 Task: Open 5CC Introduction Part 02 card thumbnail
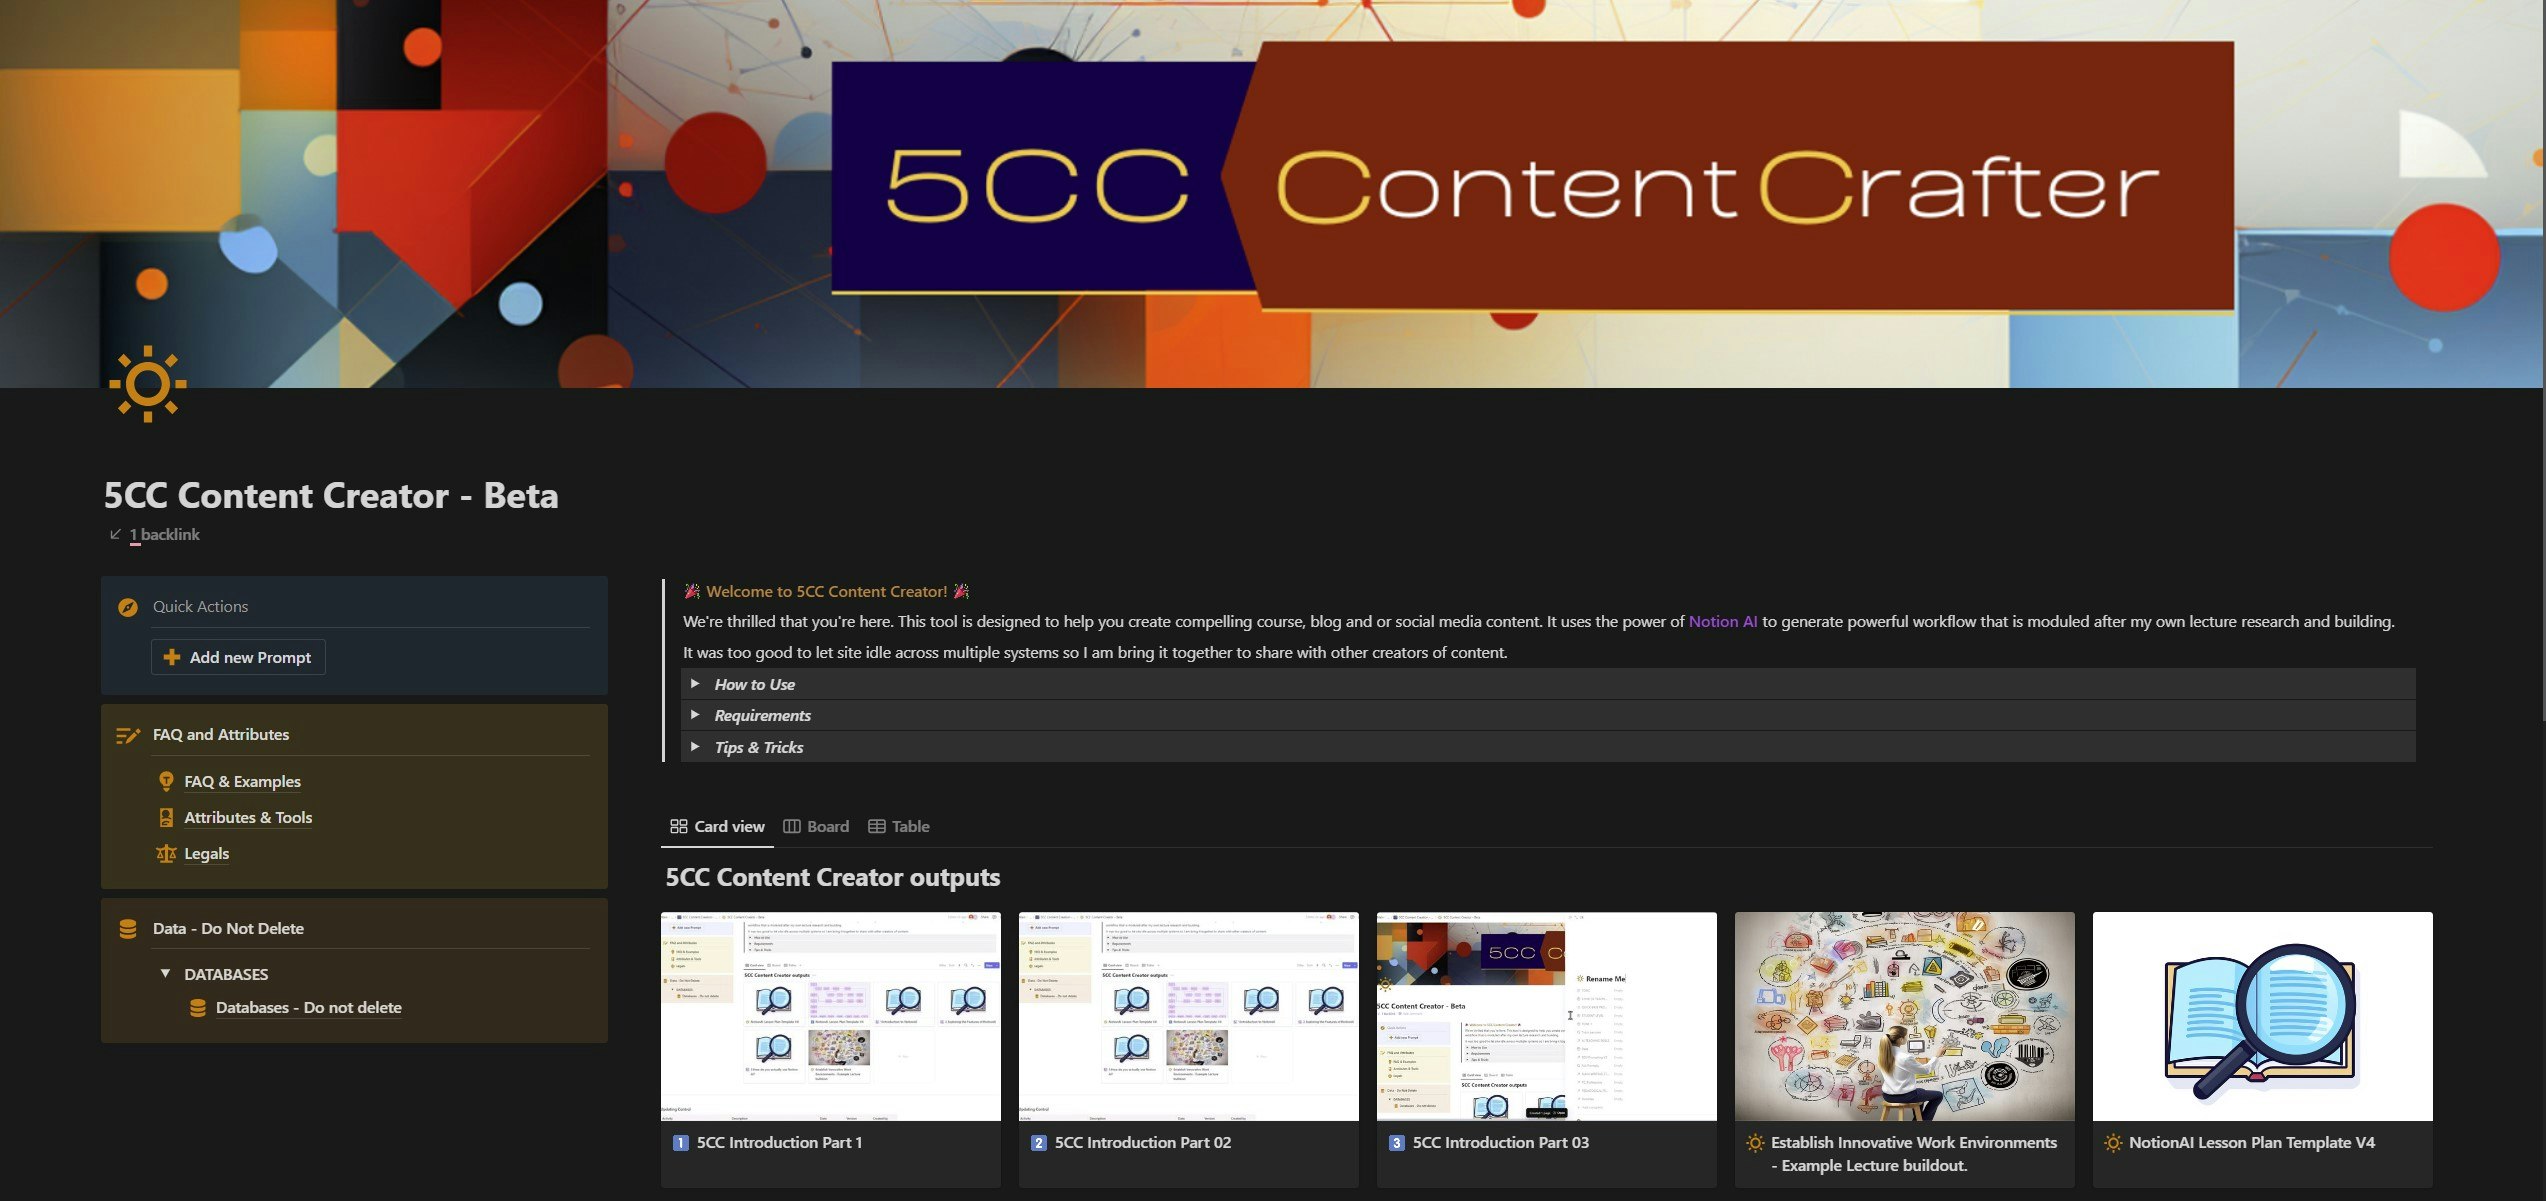(1189, 1016)
